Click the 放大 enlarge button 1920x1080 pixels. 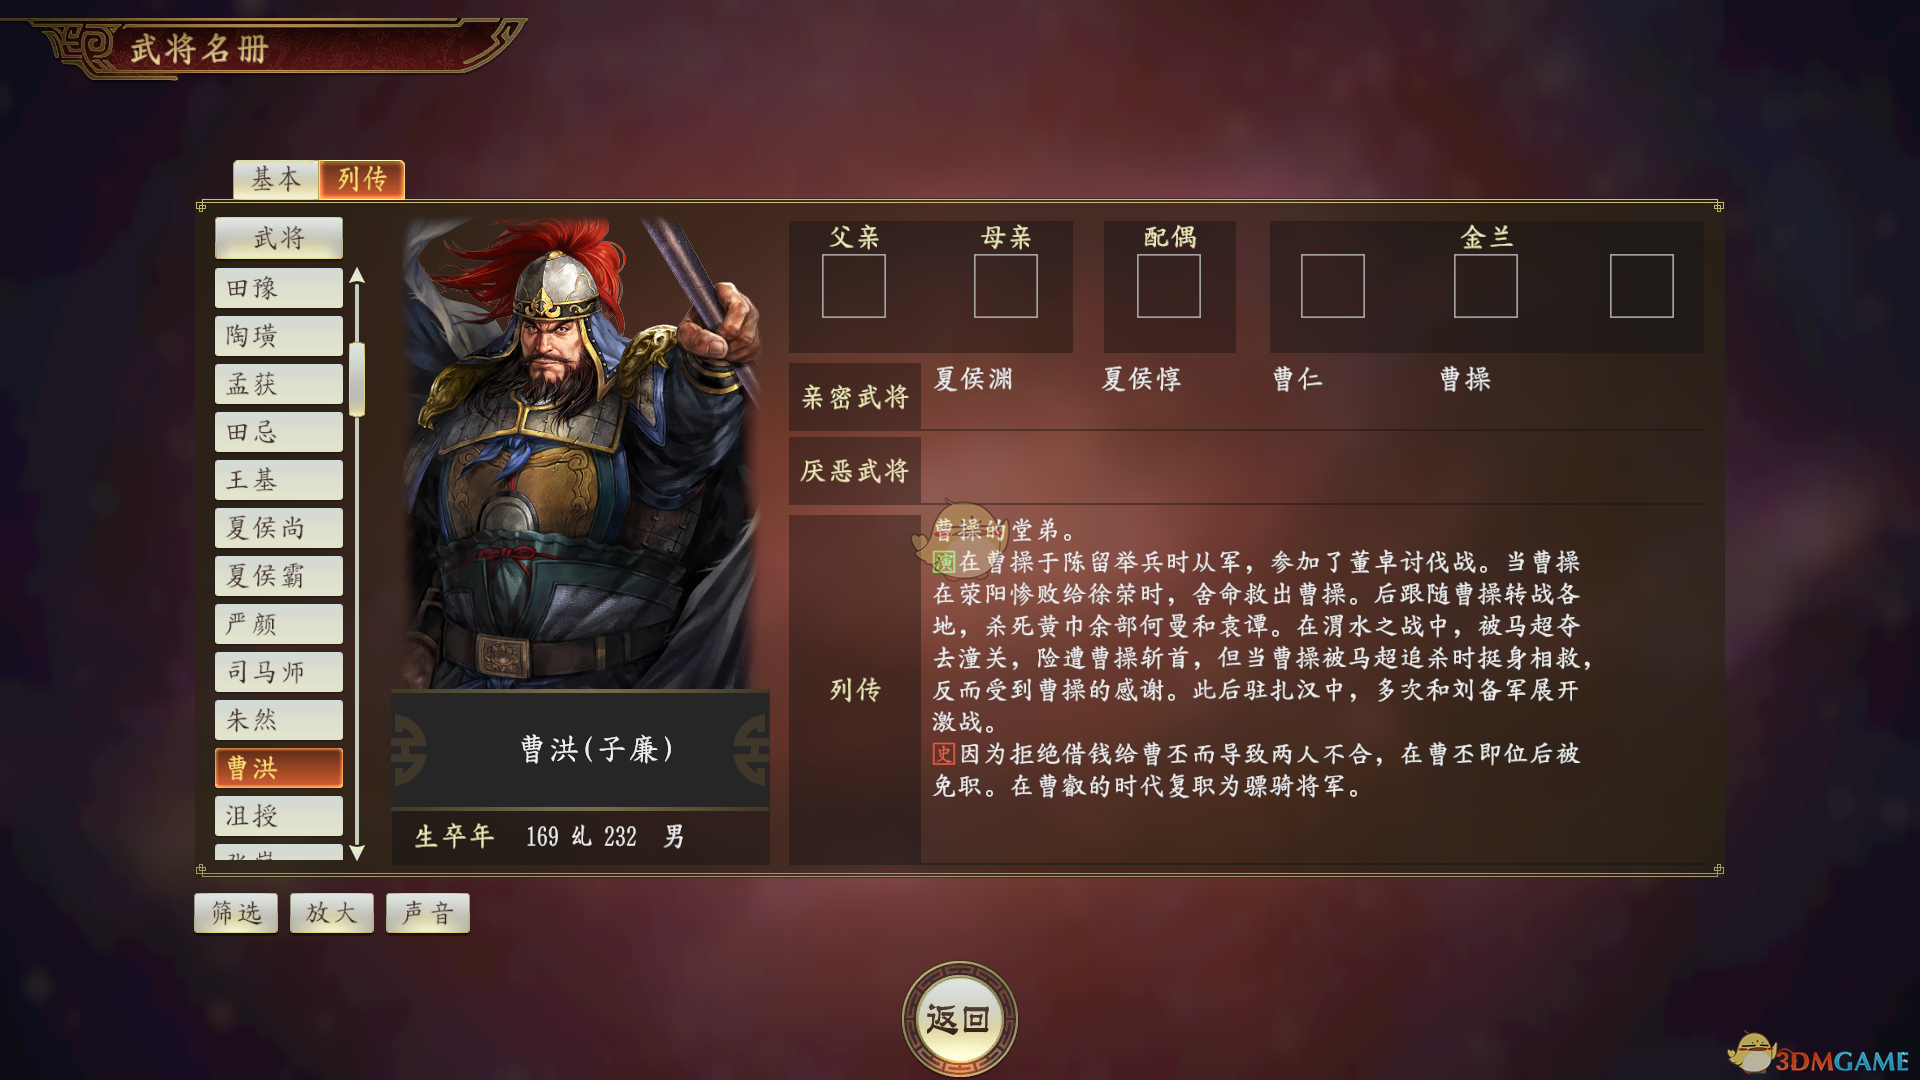tap(332, 913)
